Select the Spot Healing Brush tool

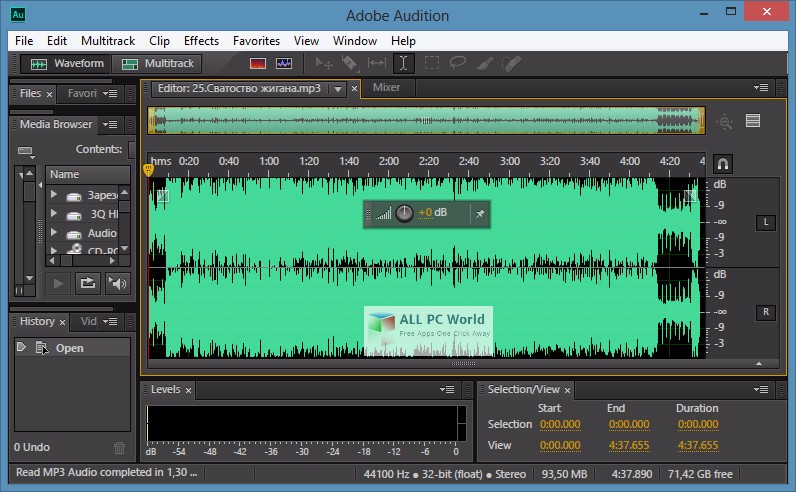[511, 63]
